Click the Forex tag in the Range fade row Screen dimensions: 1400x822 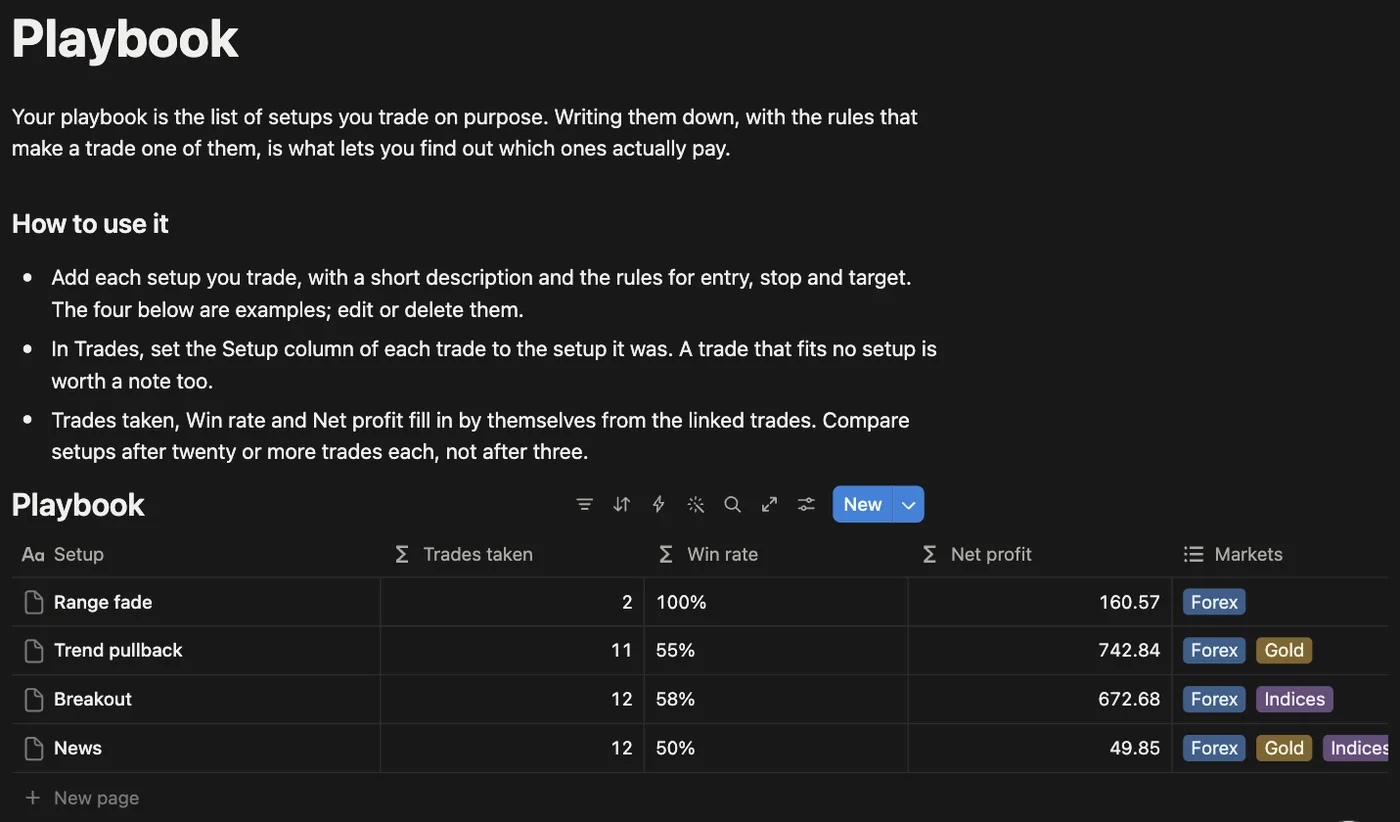[x=1214, y=602]
